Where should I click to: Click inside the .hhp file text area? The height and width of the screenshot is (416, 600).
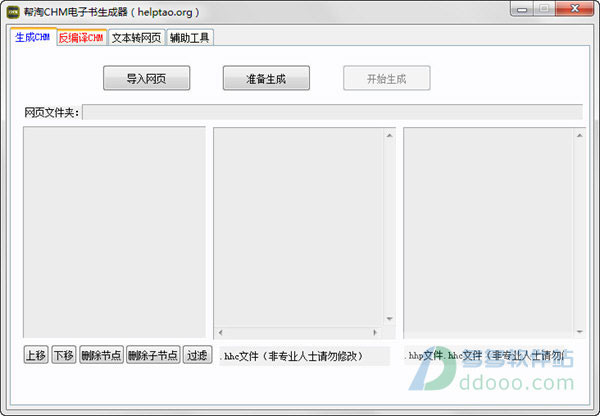pyautogui.click(x=488, y=233)
